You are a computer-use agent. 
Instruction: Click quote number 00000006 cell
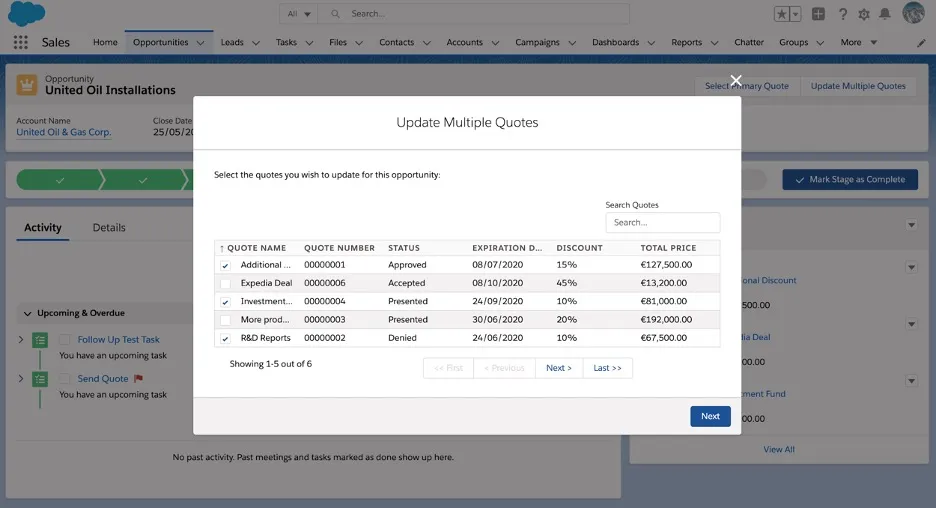click(325, 283)
